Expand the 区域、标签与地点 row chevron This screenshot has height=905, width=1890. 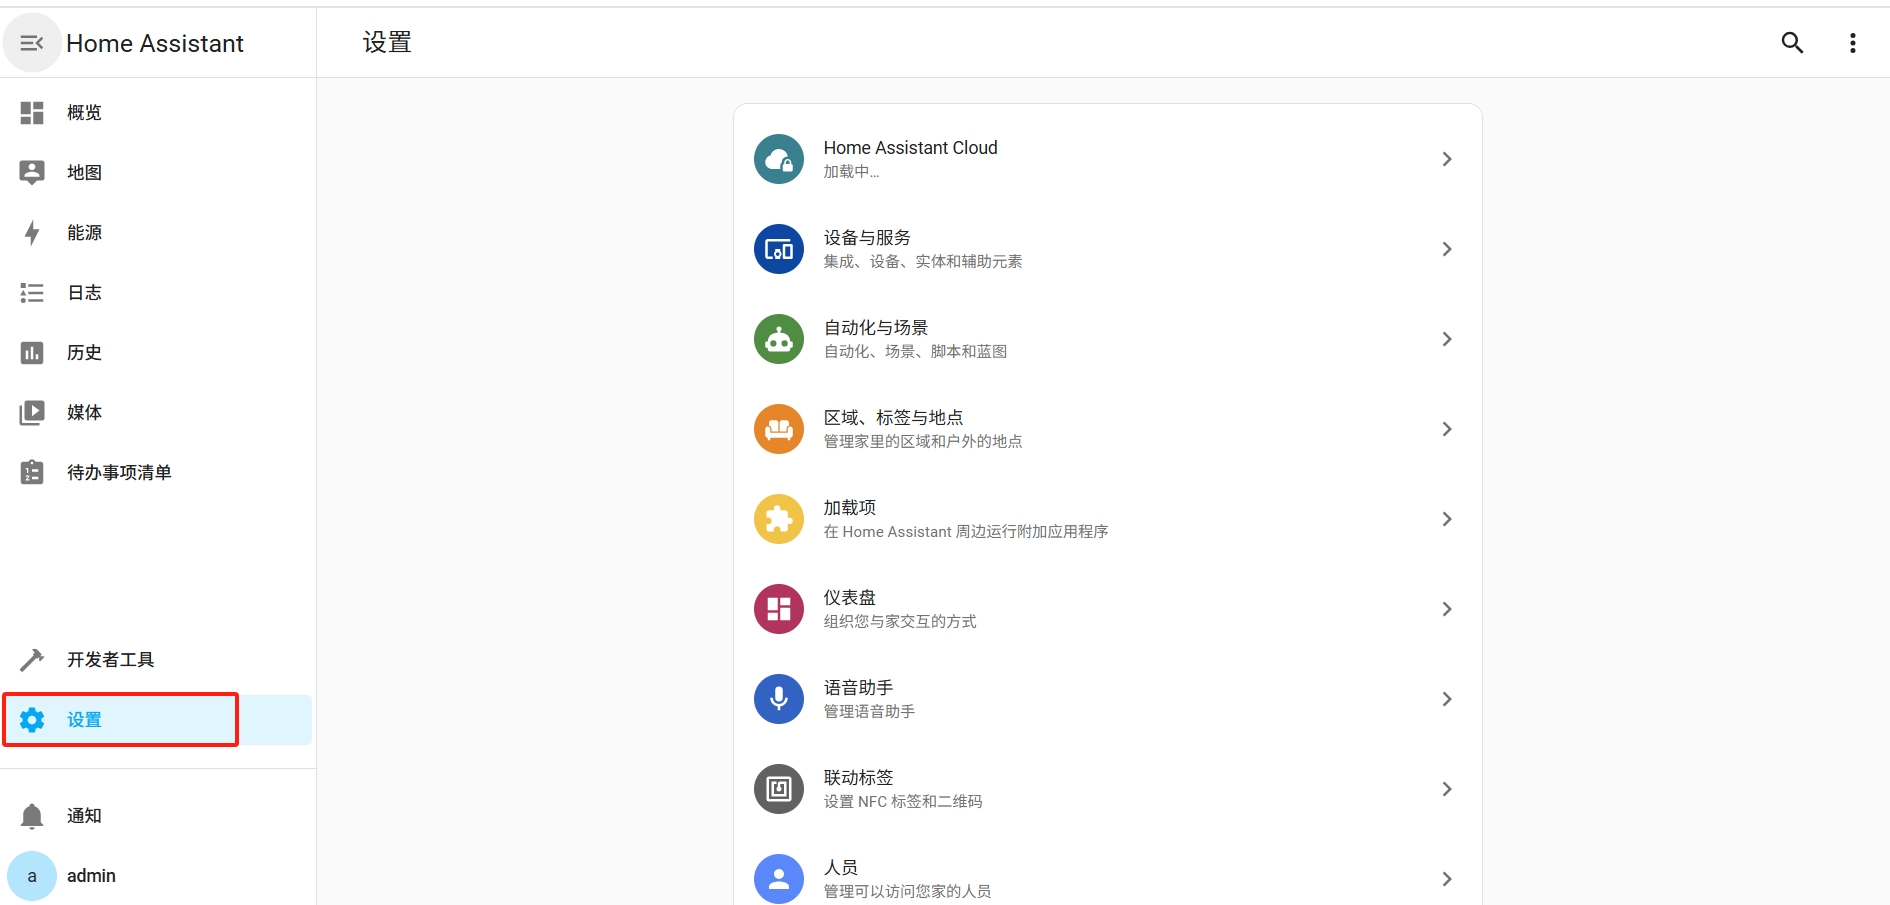click(x=1447, y=429)
